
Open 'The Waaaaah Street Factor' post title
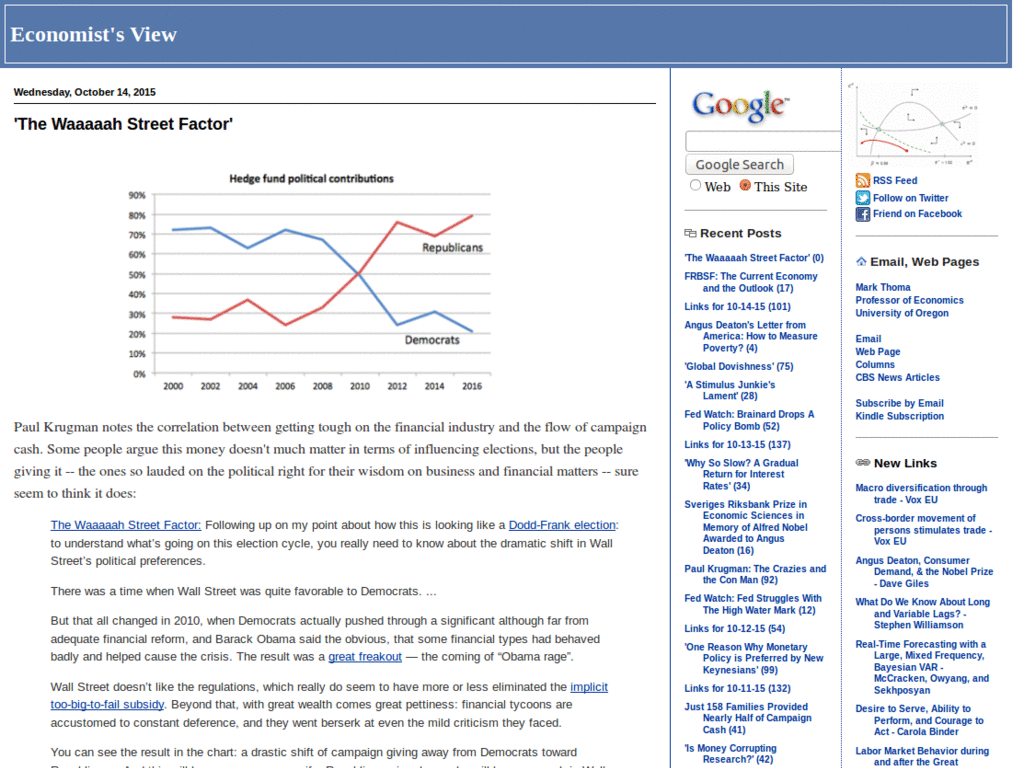(x=123, y=124)
